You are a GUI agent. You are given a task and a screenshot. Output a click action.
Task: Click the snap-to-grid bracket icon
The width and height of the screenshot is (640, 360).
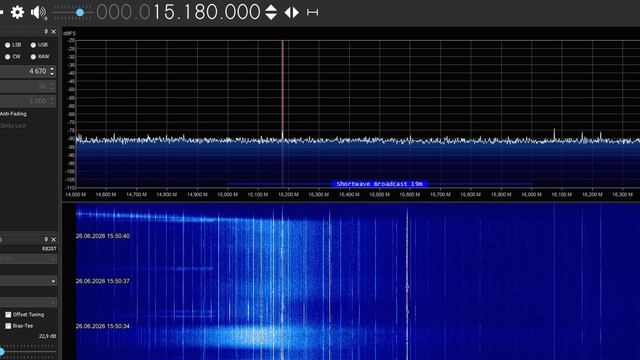(312, 13)
